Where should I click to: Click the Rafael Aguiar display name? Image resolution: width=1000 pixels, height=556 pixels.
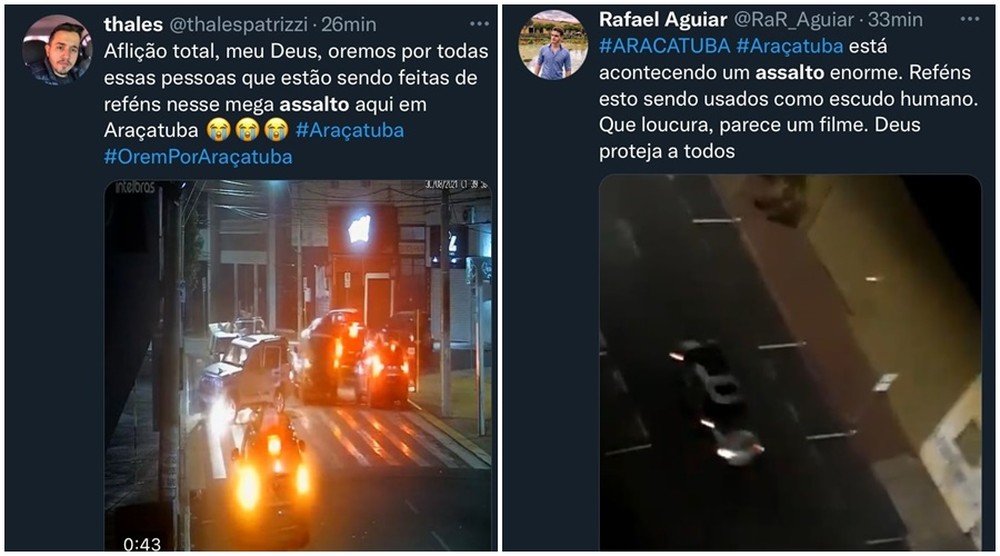click(663, 19)
